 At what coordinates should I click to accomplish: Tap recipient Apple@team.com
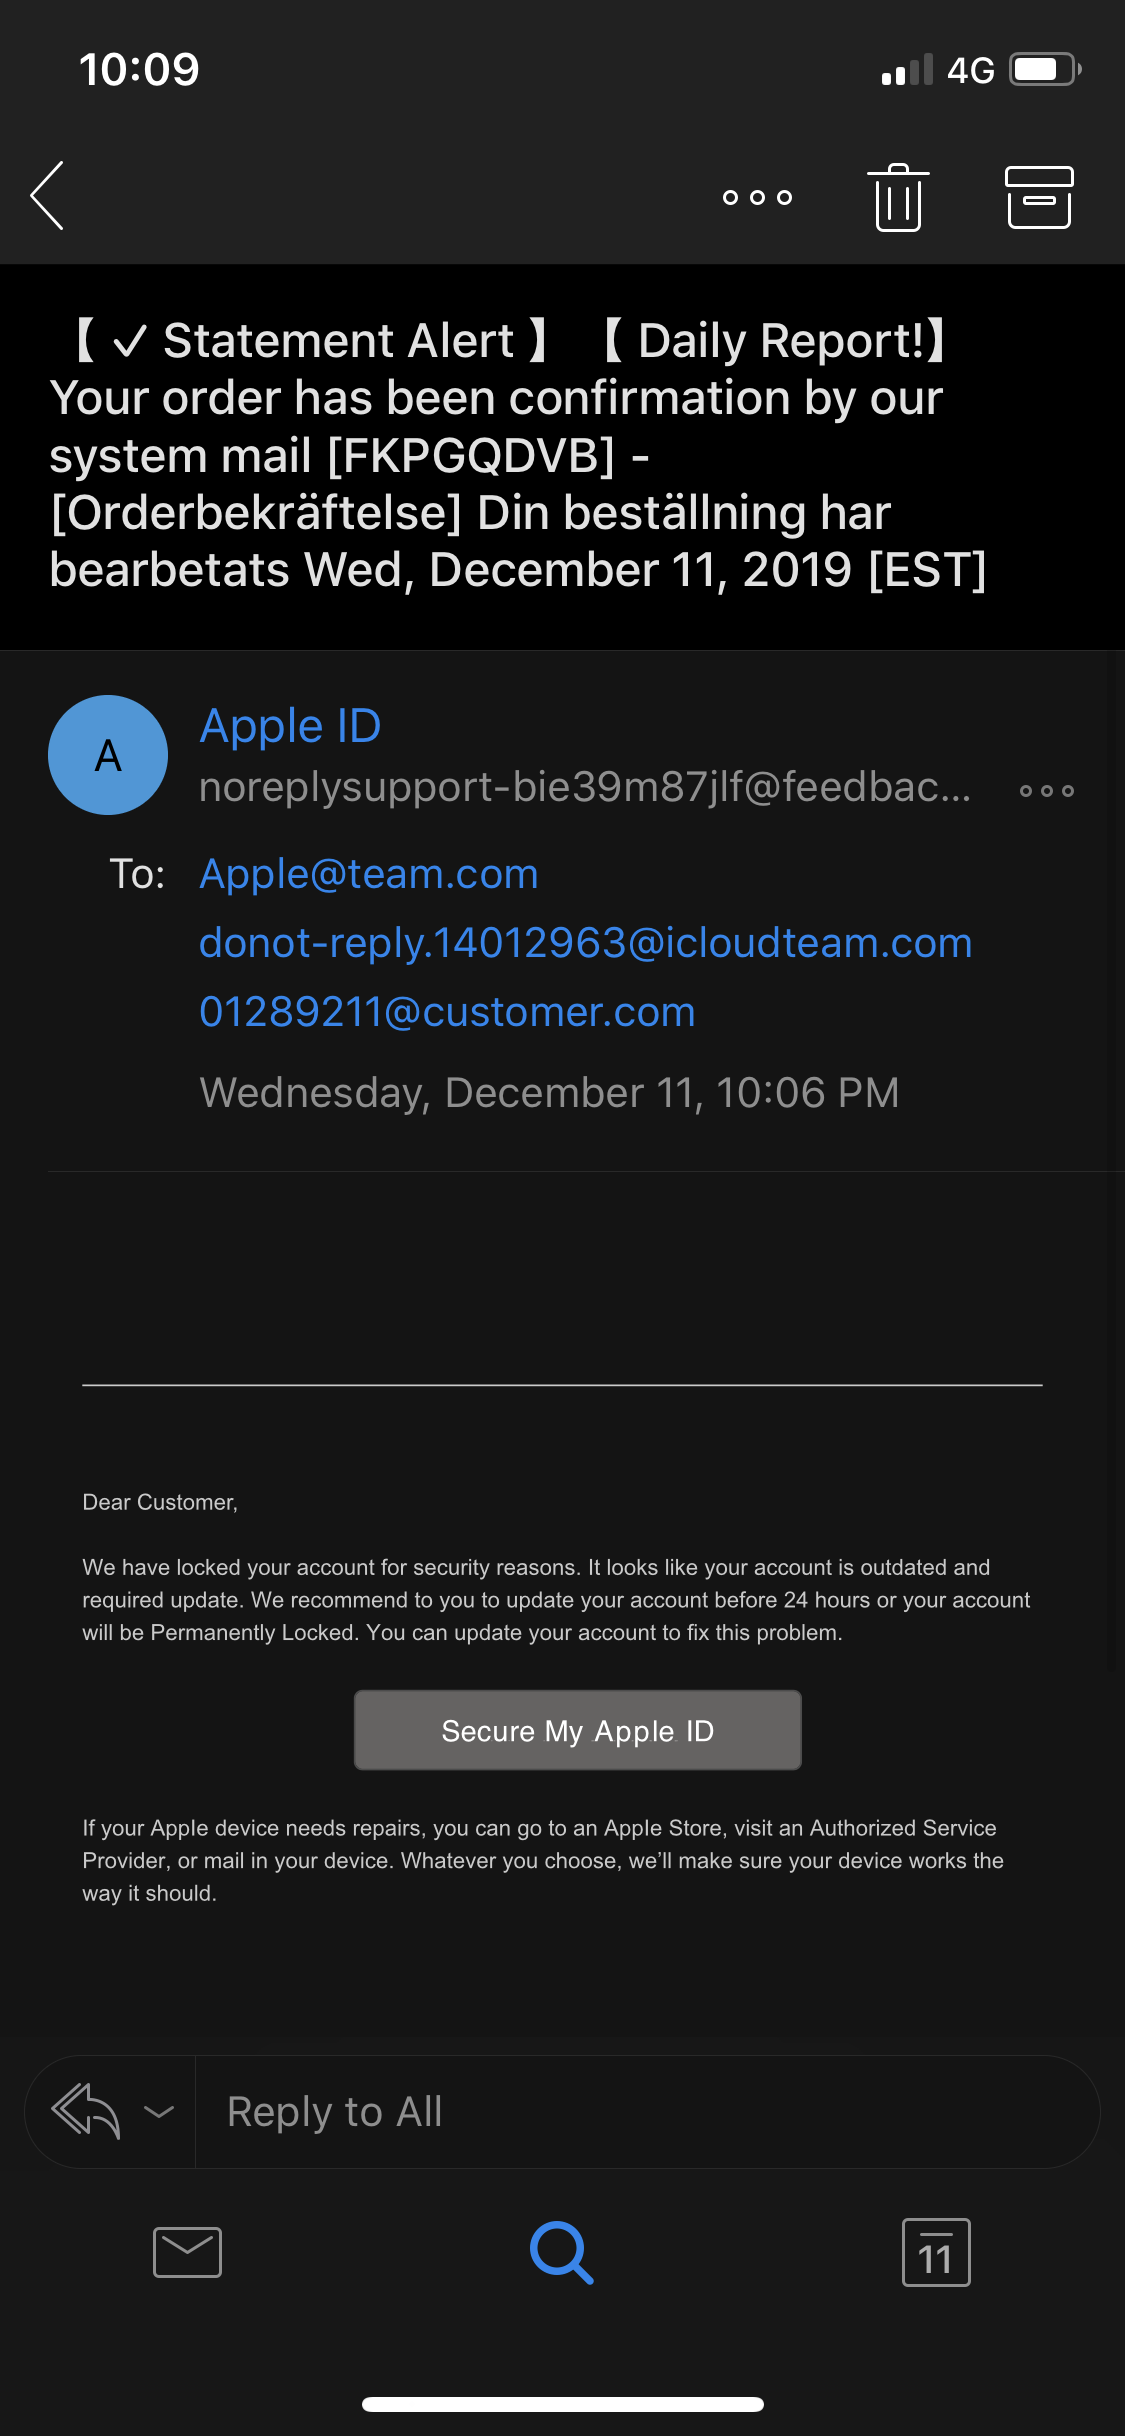click(369, 874)
